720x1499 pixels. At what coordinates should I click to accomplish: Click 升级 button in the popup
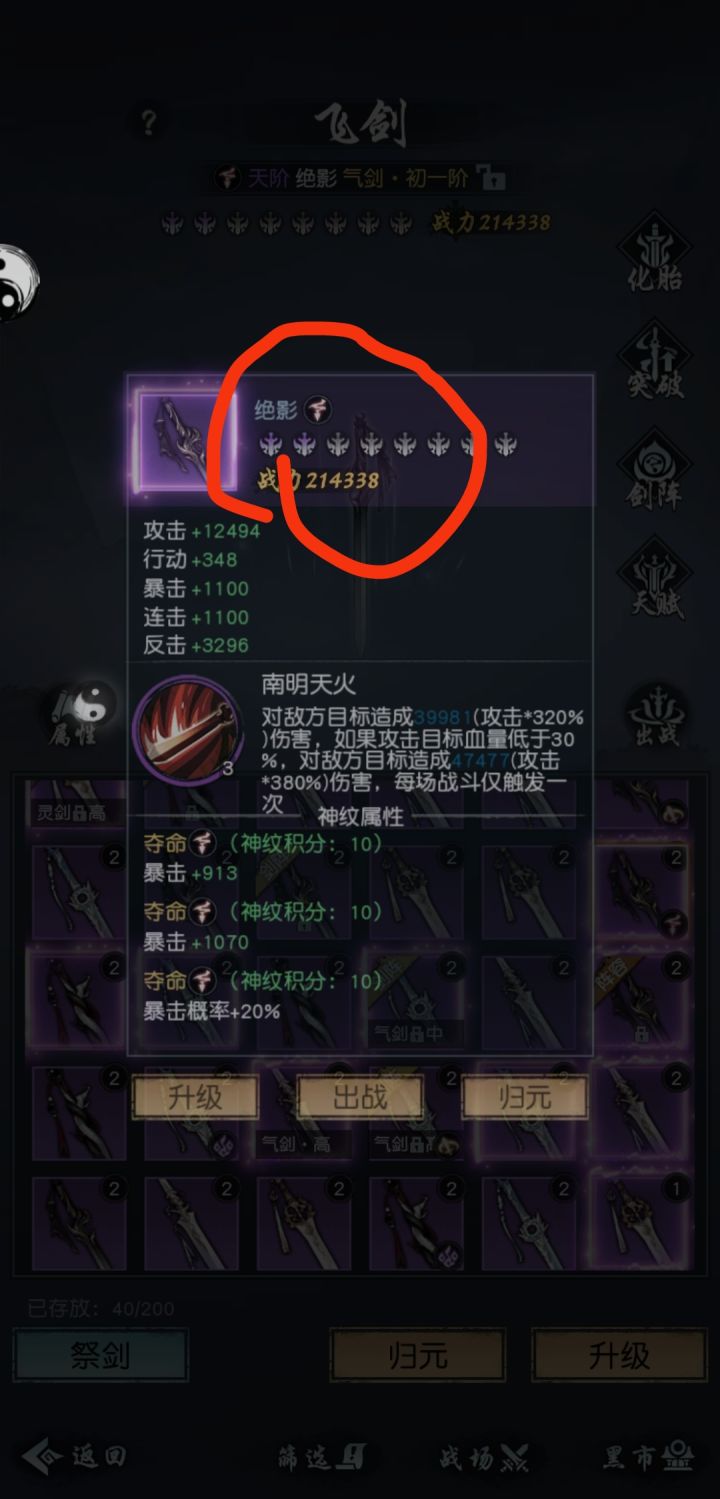coord(195,1097)
